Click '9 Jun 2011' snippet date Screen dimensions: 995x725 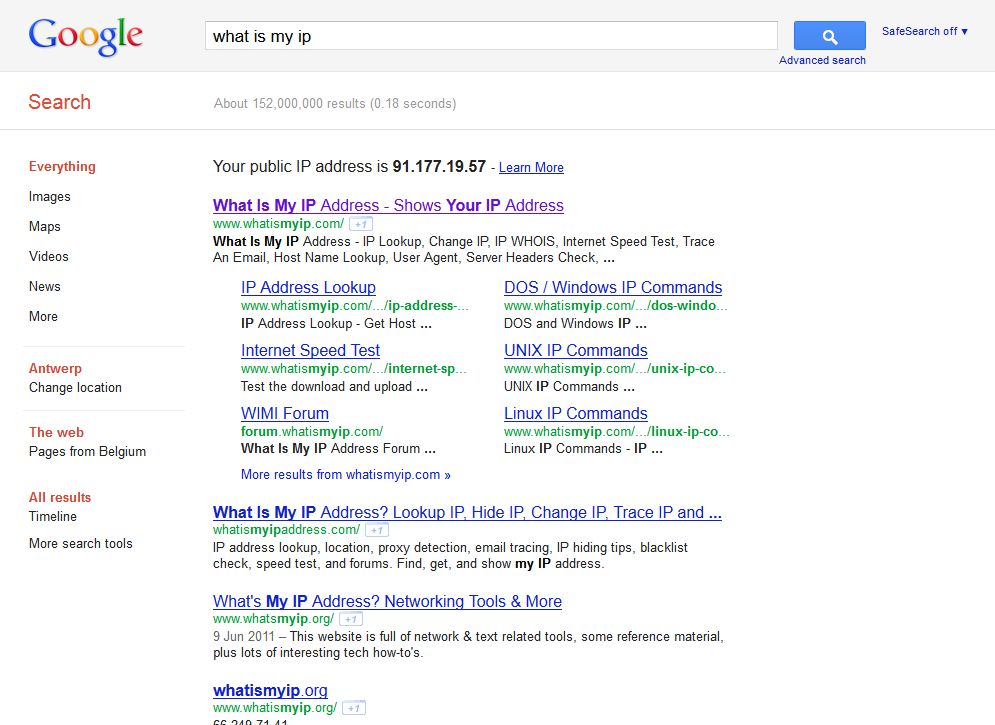point(244,636)
